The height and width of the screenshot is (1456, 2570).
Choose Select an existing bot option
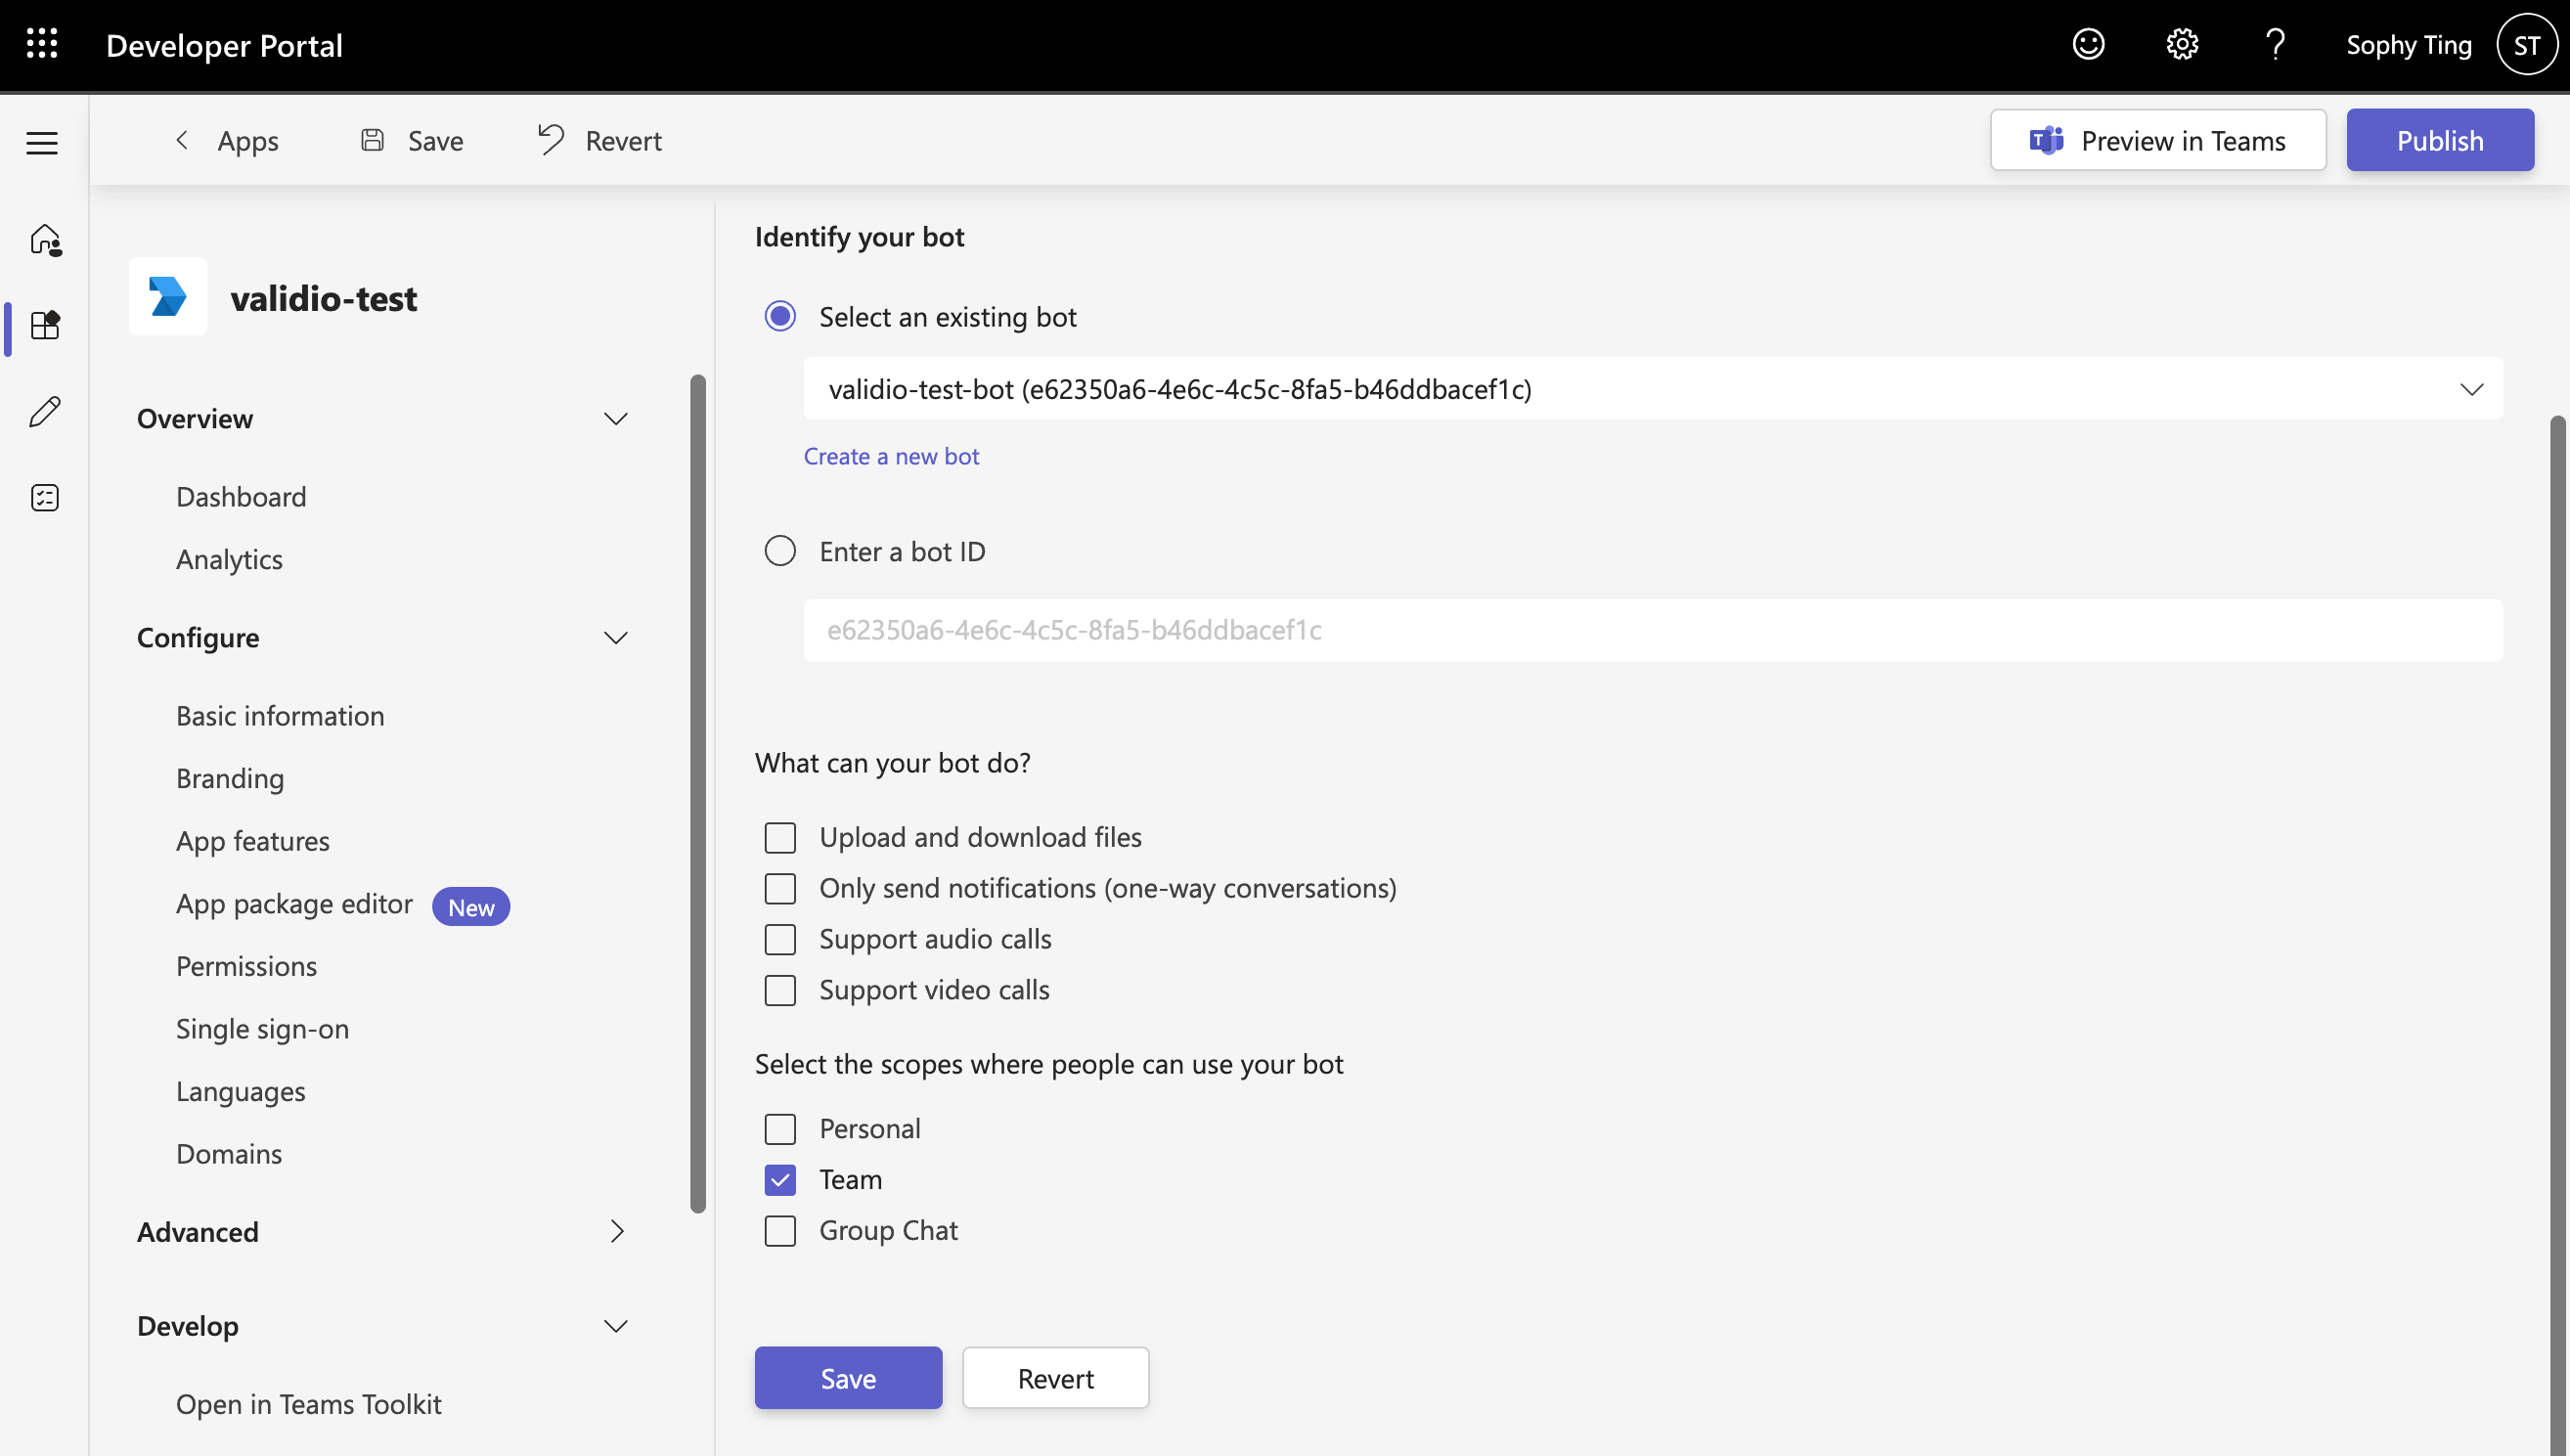click(780, 317)
